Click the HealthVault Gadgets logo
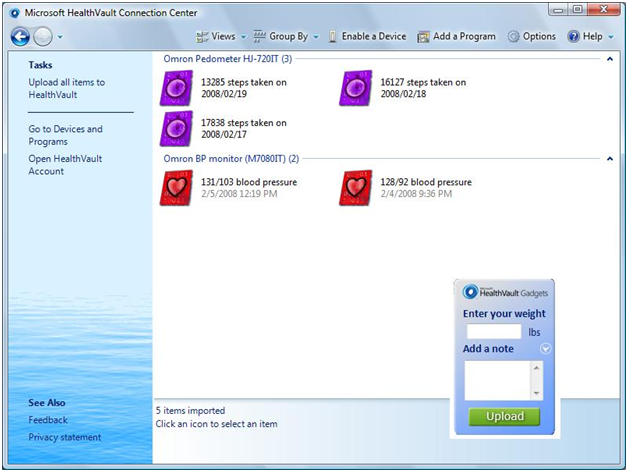 (x=505, y=292)
